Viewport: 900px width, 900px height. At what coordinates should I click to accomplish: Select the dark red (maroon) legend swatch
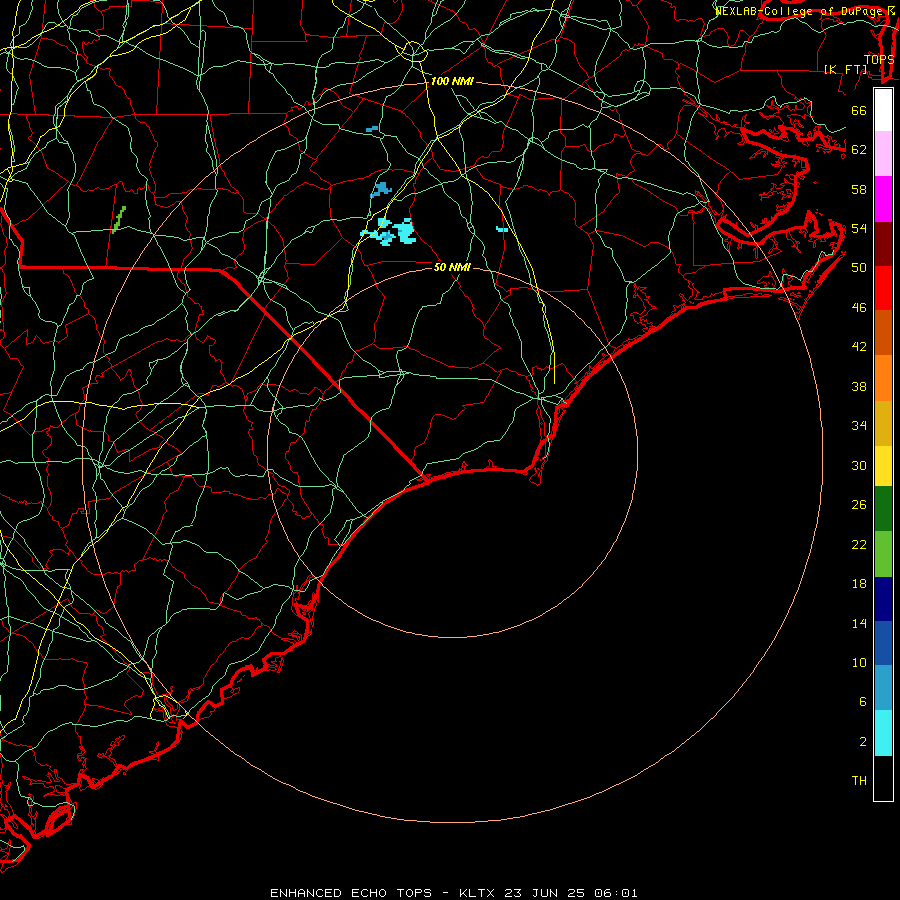pyautogui.click(x=883, y=244)
